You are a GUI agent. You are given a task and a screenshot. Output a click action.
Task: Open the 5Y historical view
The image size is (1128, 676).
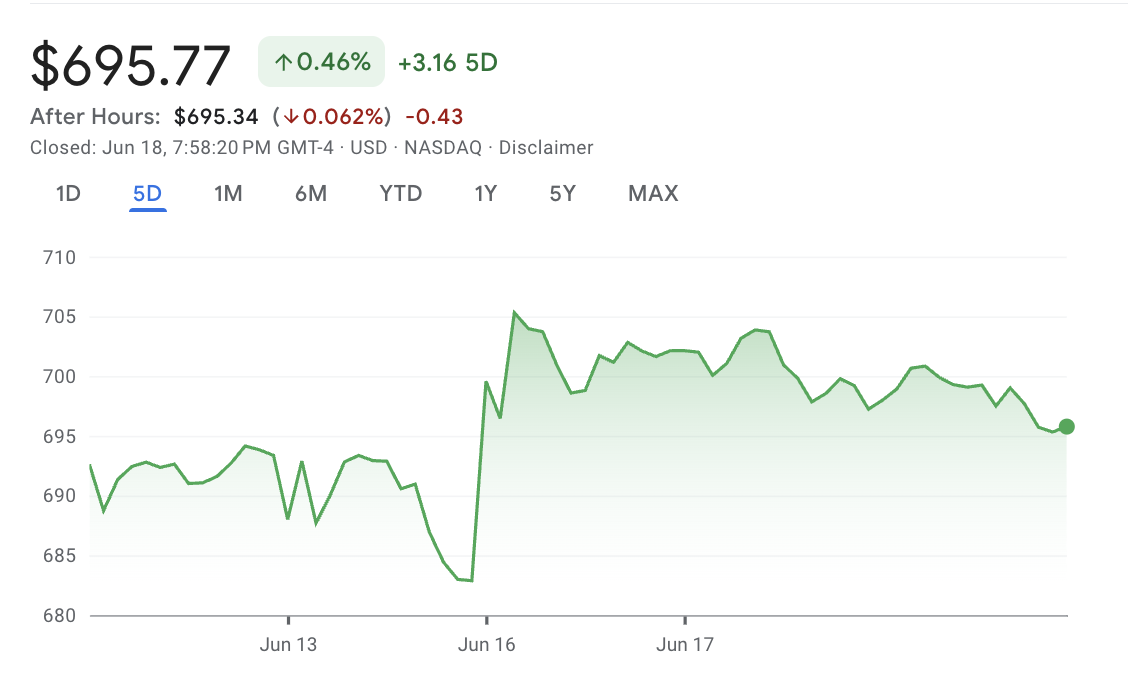click(x=563, y=193)
